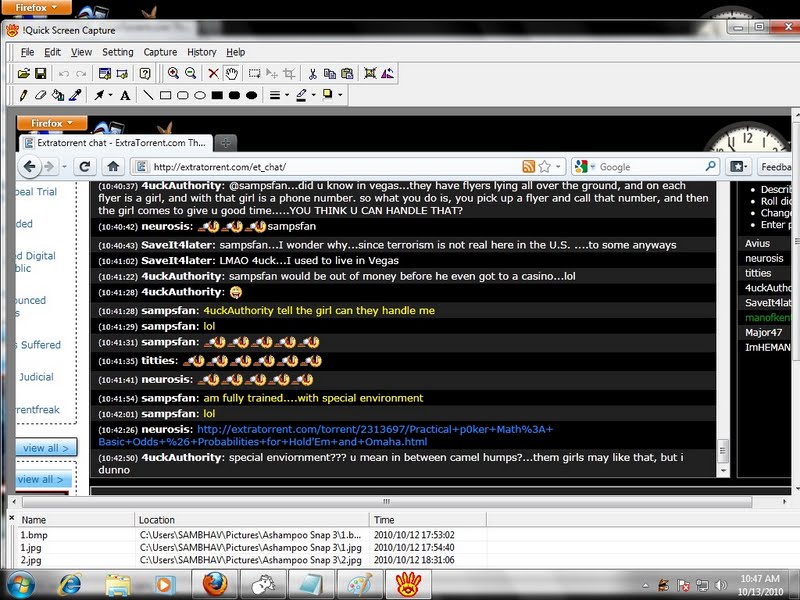Open the History menu
The image size is (800, 600).
[x=201, y=52]
